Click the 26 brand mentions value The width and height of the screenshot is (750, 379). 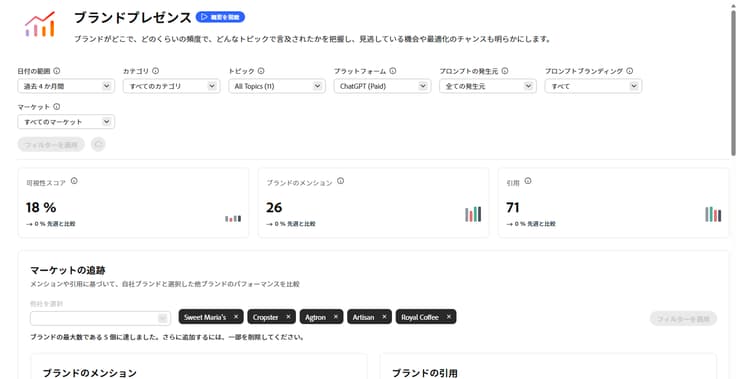click(x=274, y=207)
